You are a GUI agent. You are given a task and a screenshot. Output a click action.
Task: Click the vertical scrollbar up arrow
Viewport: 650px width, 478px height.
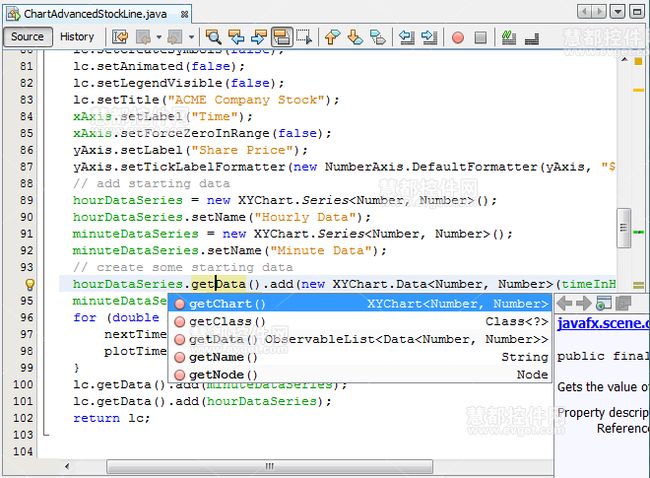click(x=624, y=60)
